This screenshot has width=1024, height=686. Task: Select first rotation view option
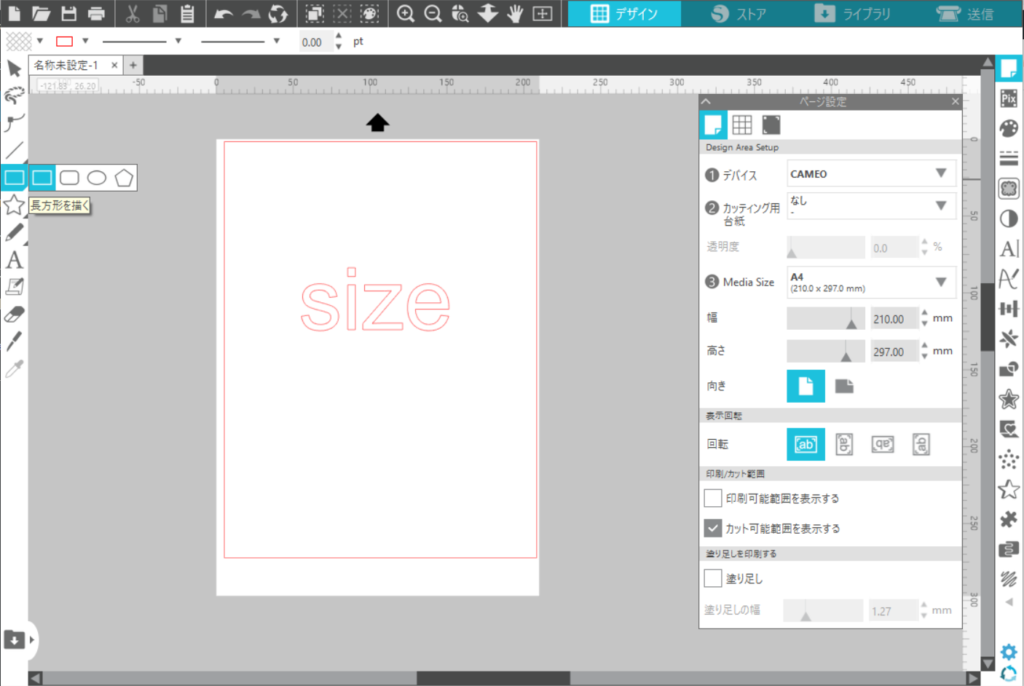805,444
